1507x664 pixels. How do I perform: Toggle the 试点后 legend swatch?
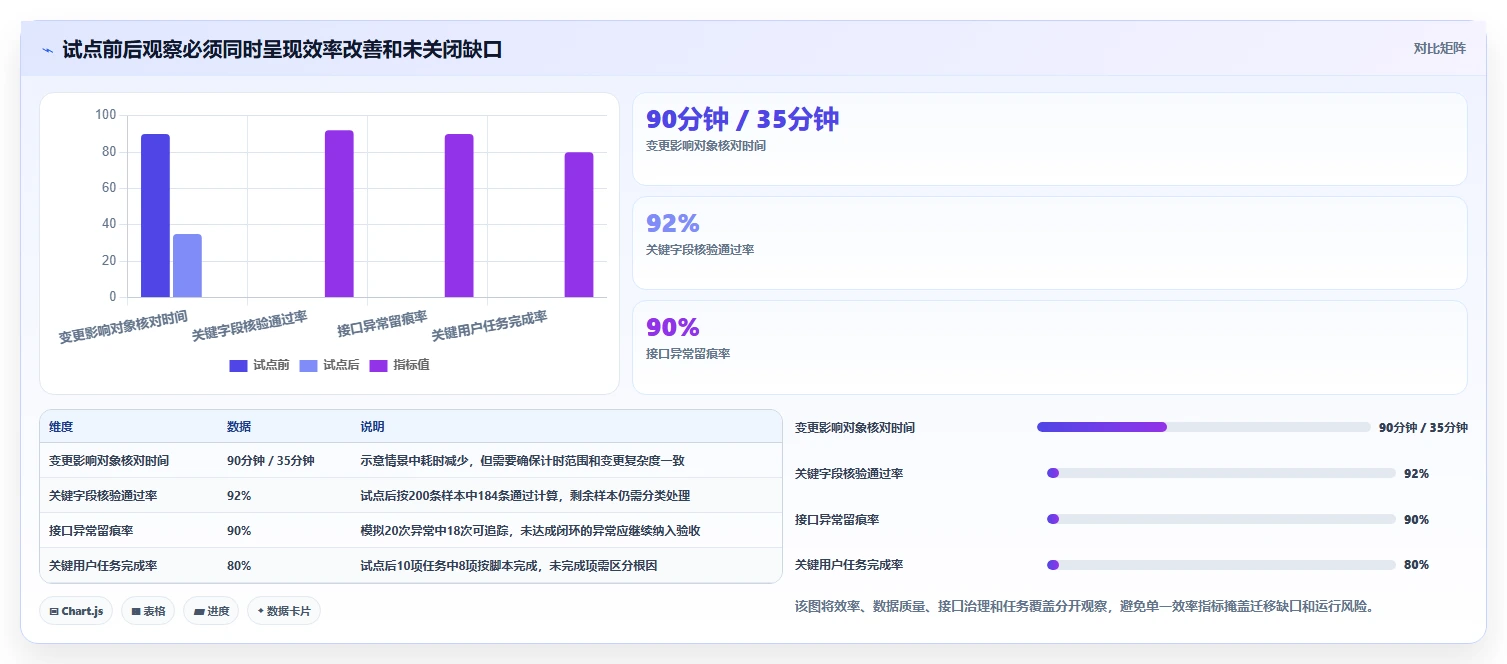[308, 365]
